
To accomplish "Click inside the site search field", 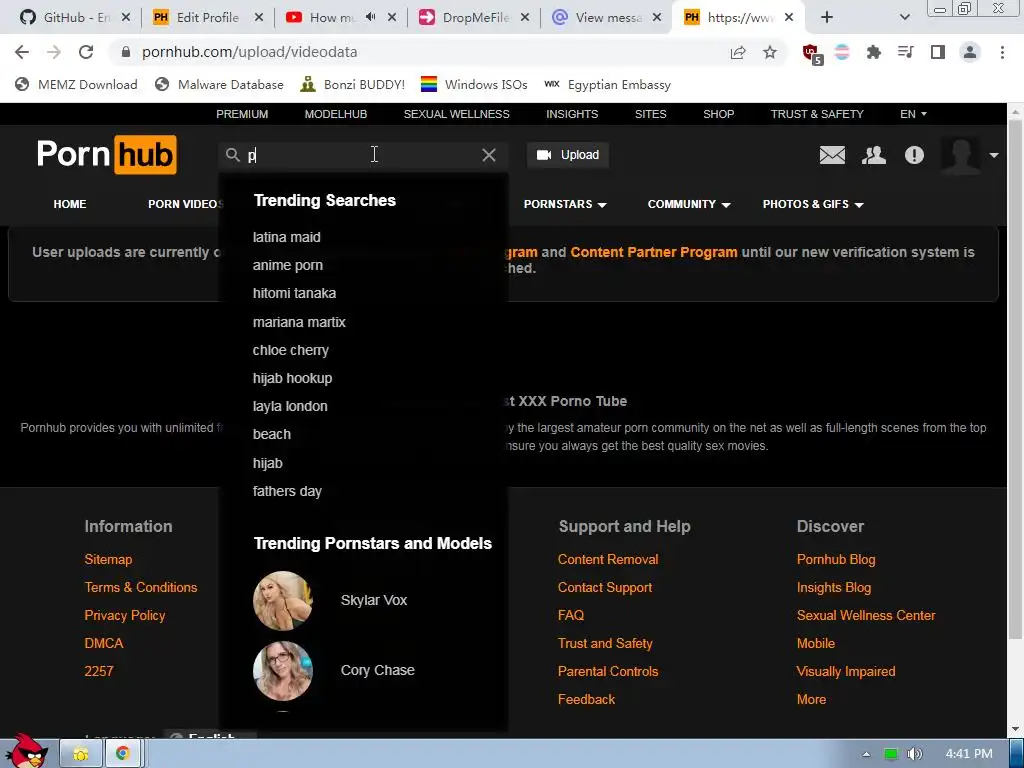I will [x=362, y=155].
